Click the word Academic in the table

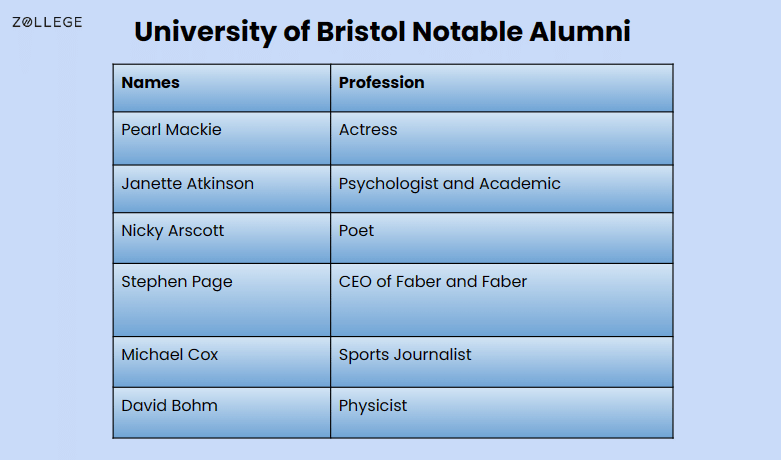[x=520, y=184]
